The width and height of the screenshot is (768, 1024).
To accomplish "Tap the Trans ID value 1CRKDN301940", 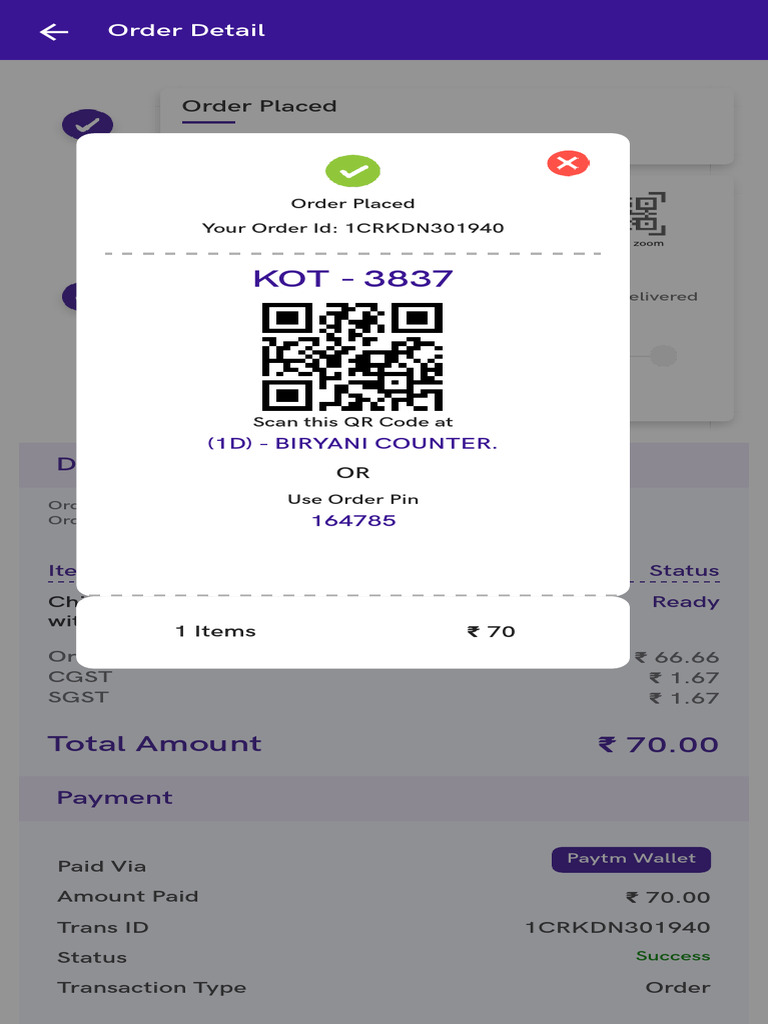I will 618,927.
